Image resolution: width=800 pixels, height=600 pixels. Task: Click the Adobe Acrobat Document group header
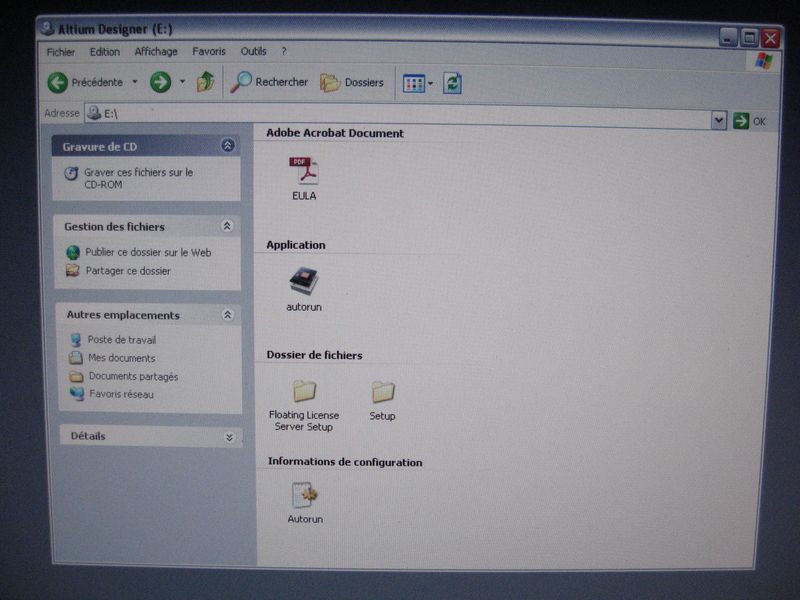(x=335, y=133)
